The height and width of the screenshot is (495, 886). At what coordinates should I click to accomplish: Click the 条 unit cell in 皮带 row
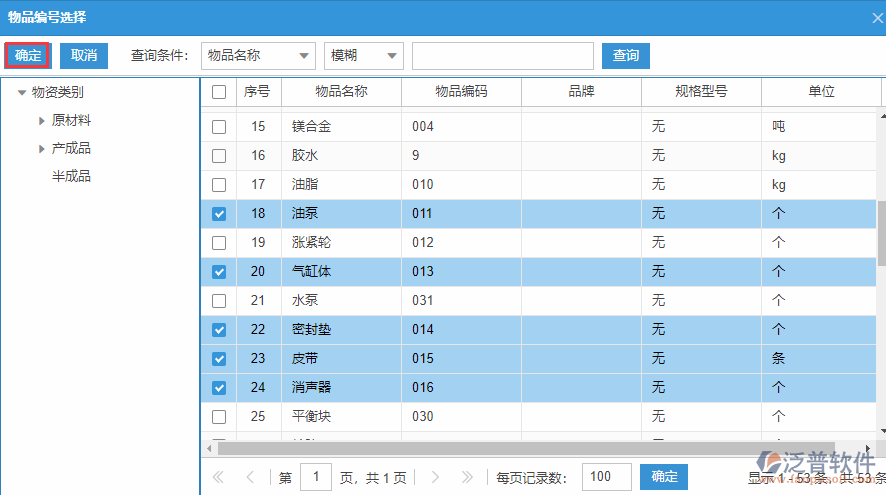click(819, 359)
